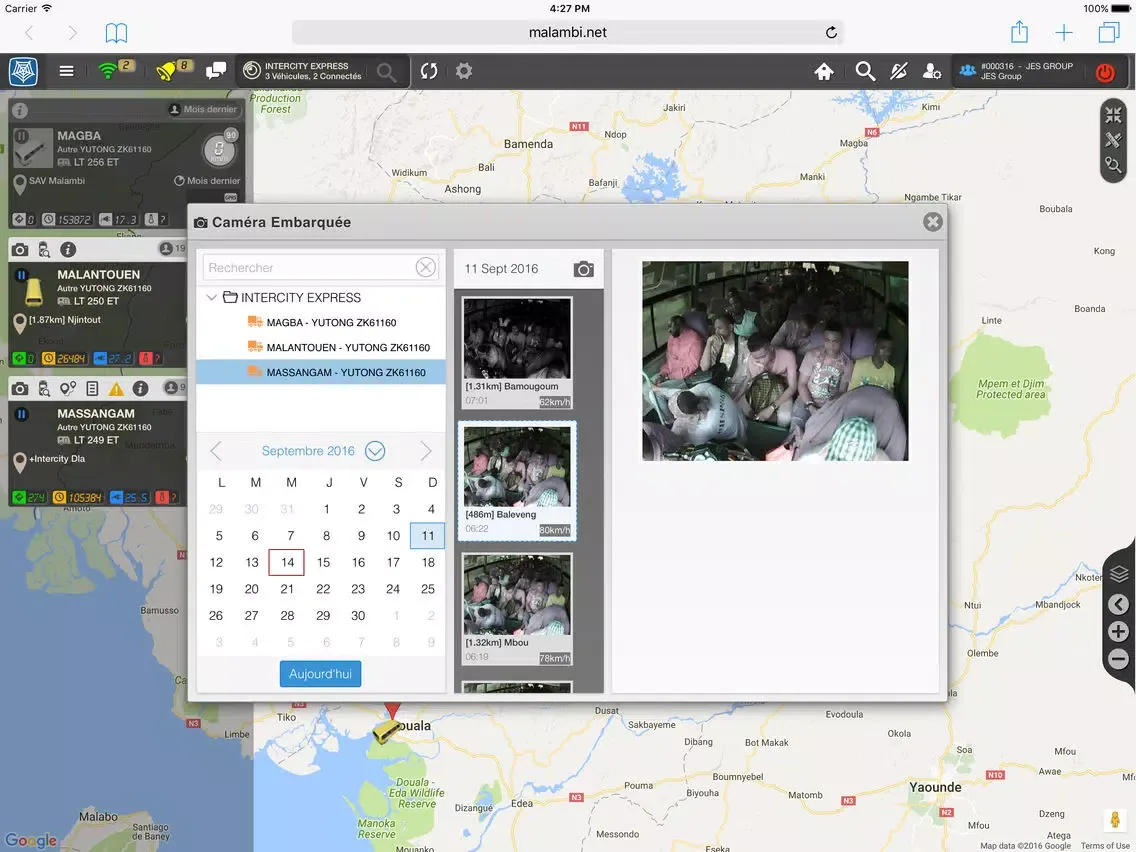Go to previous month in calendar
The image size is (1136, 852).
[x=215, y=451]
